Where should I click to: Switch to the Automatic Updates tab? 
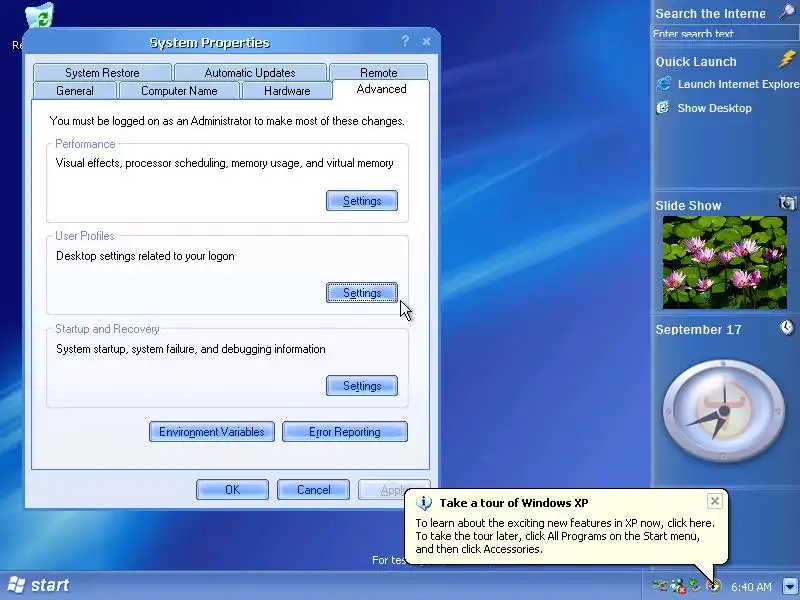pyautogui.click(x=250, y=72)
